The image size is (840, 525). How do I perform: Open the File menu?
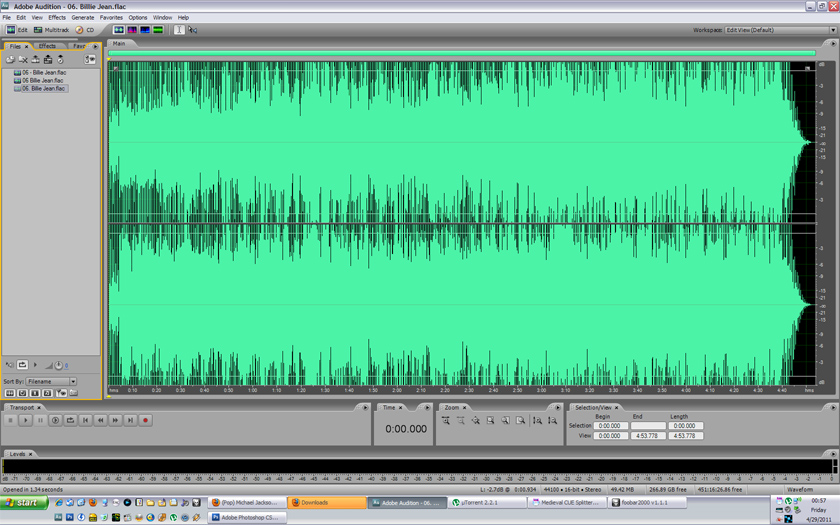pyautogui.click(x=6, y=18)
